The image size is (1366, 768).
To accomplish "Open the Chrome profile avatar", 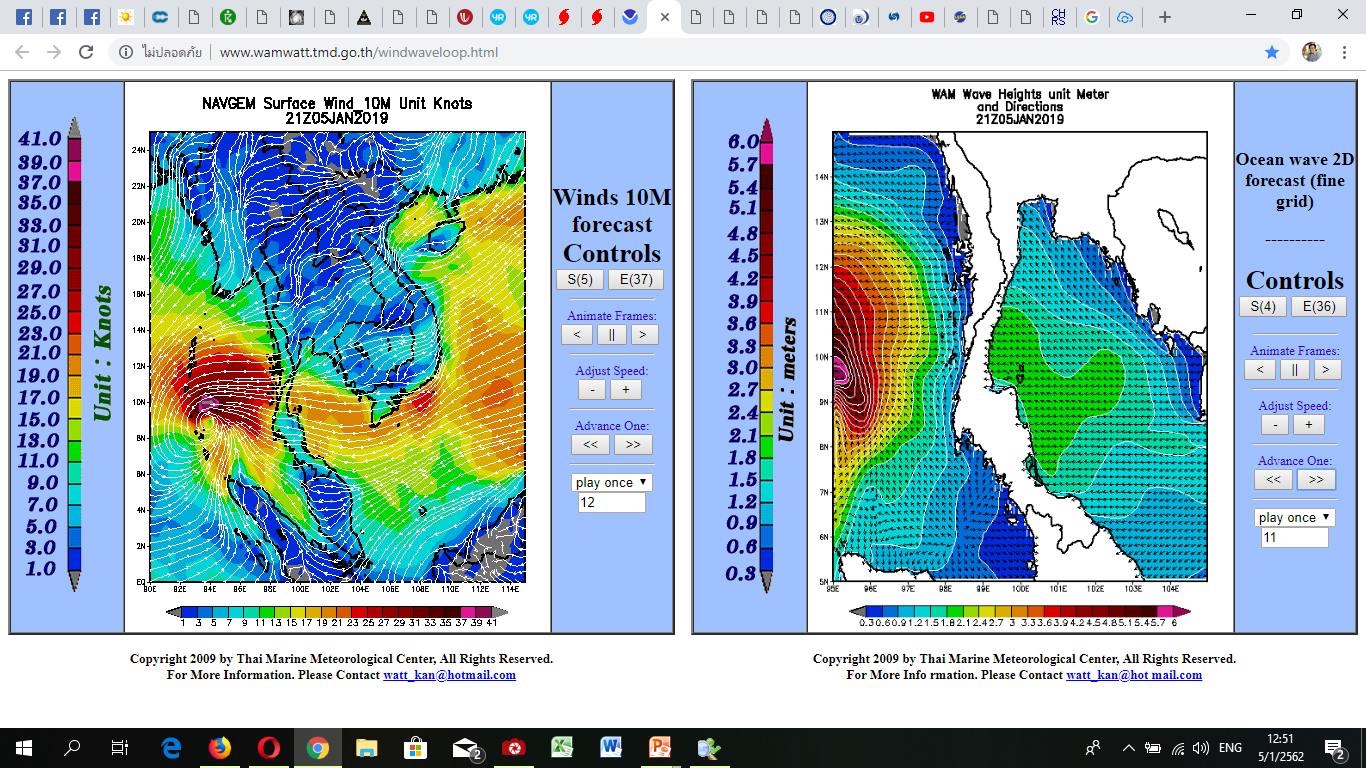I will tap(1312, 52).
